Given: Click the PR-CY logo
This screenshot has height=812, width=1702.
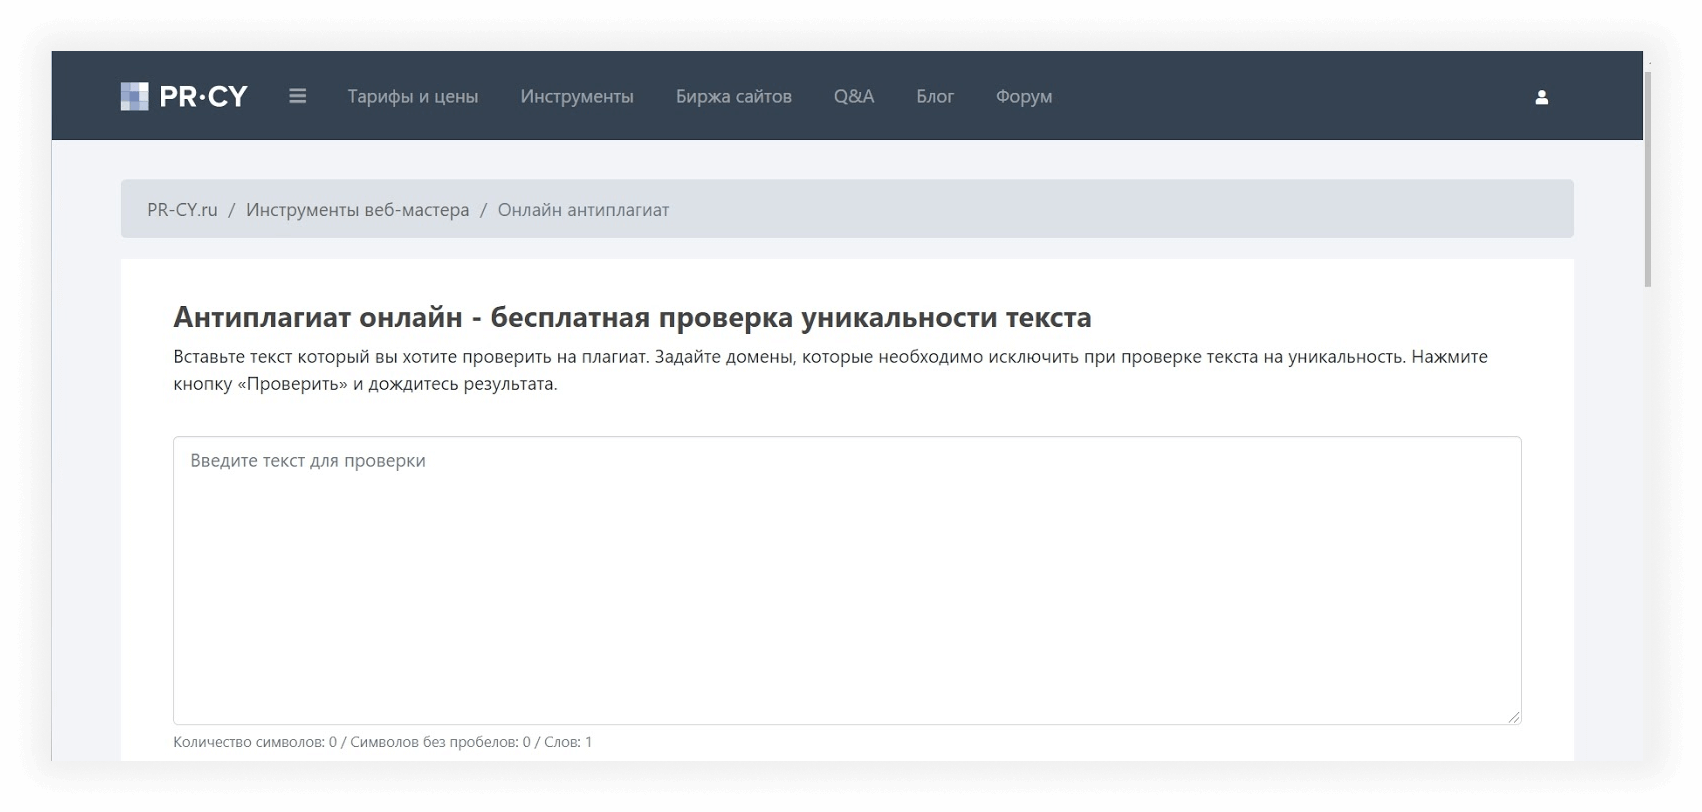Looking at the screenshot, I should coord(184,96).
